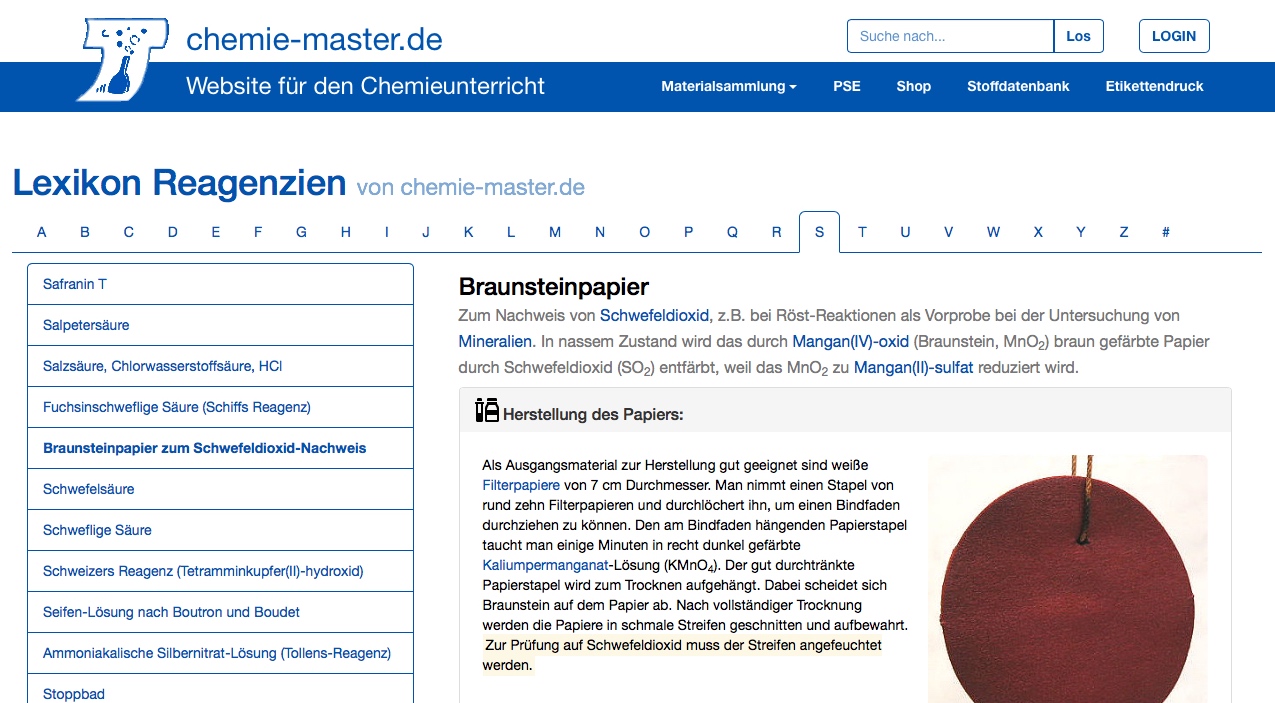1275x703 pixels.
Task: Open the Schwefelsäure list entry
Action: tap(220, 489)
